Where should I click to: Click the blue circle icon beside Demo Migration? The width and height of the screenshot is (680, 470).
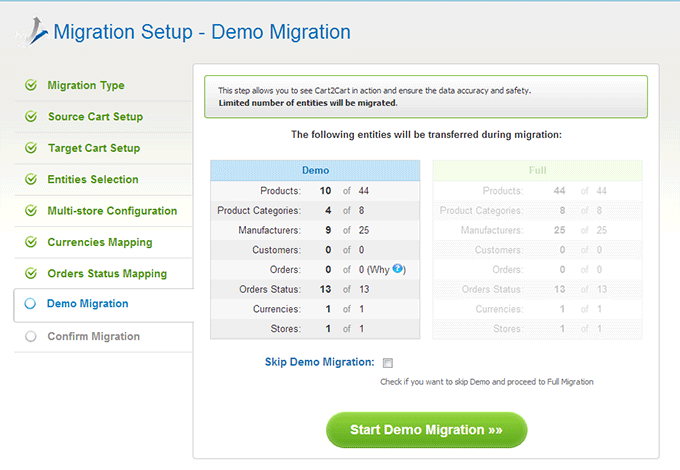tap(30, 304)
